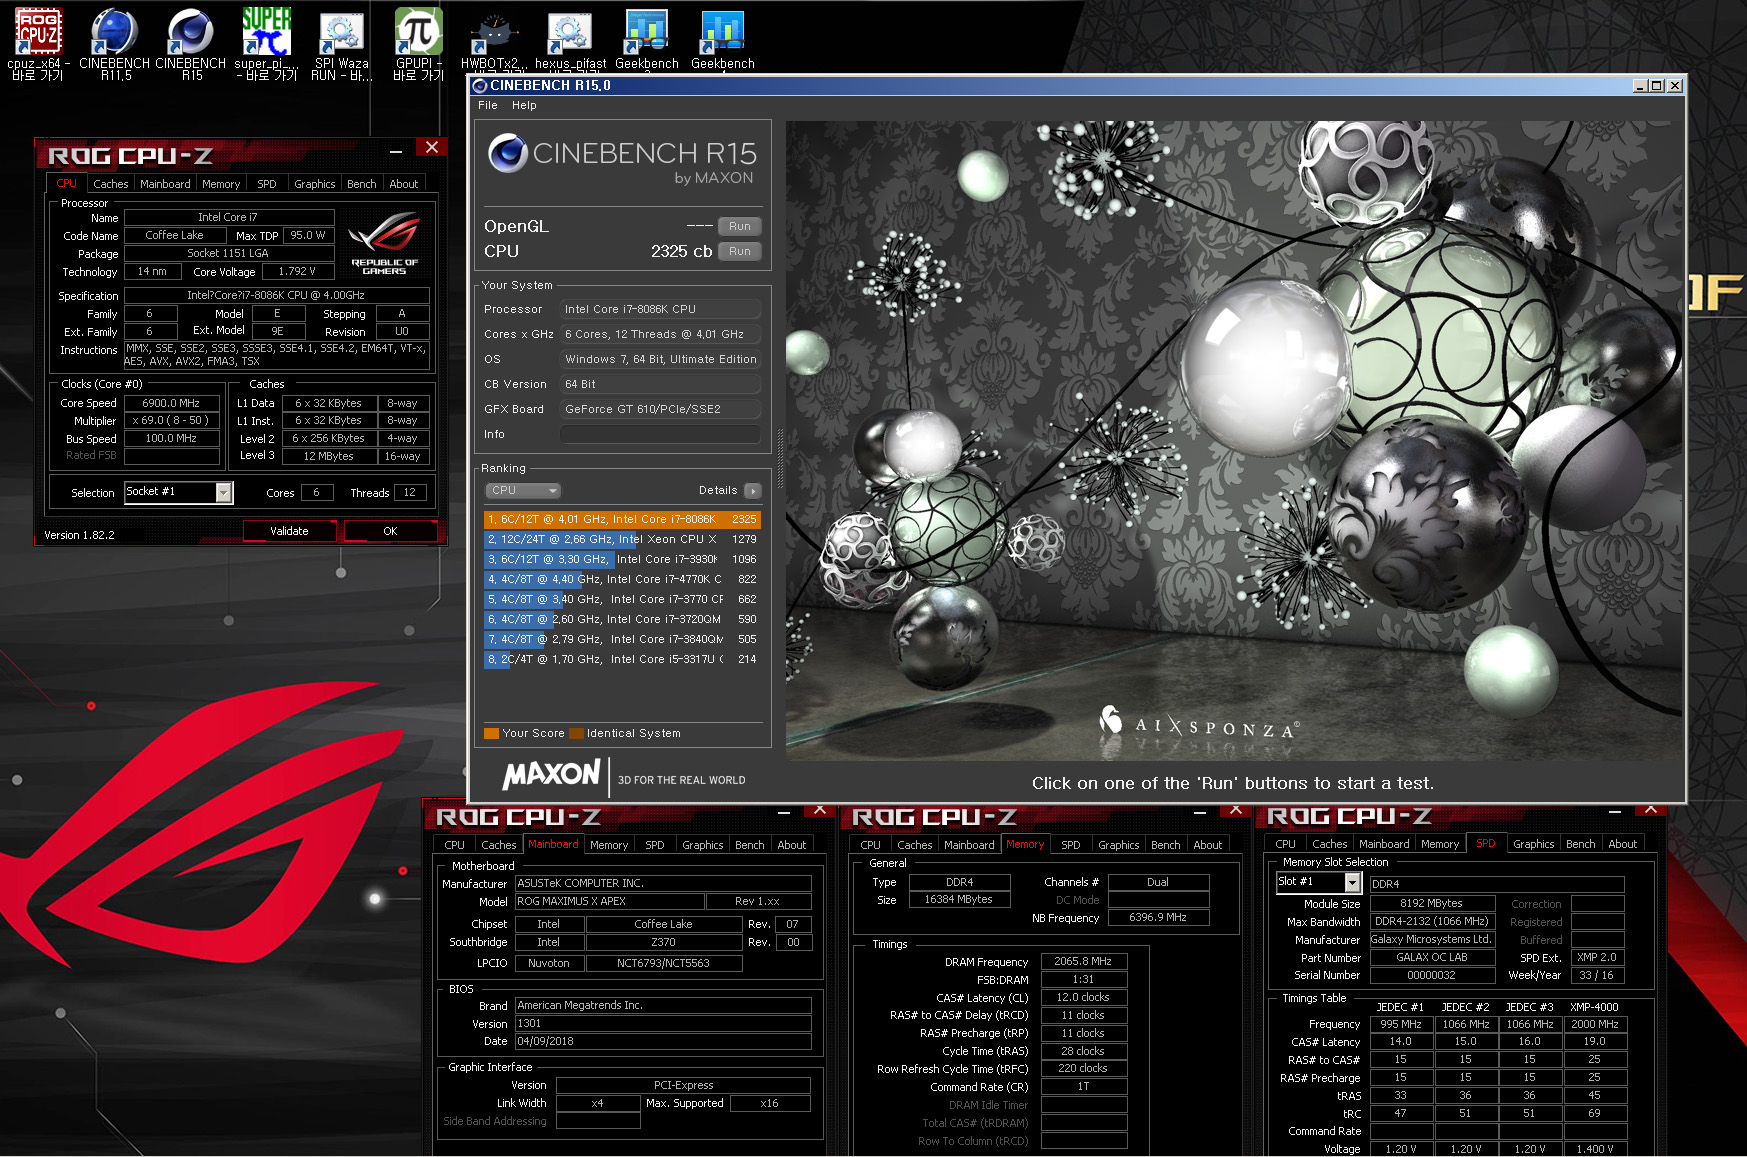The height and width of the screenshot is (1157, 1747).
Task: Select Graphics tab in CPU-Z SPD window
Action: 1534,844
